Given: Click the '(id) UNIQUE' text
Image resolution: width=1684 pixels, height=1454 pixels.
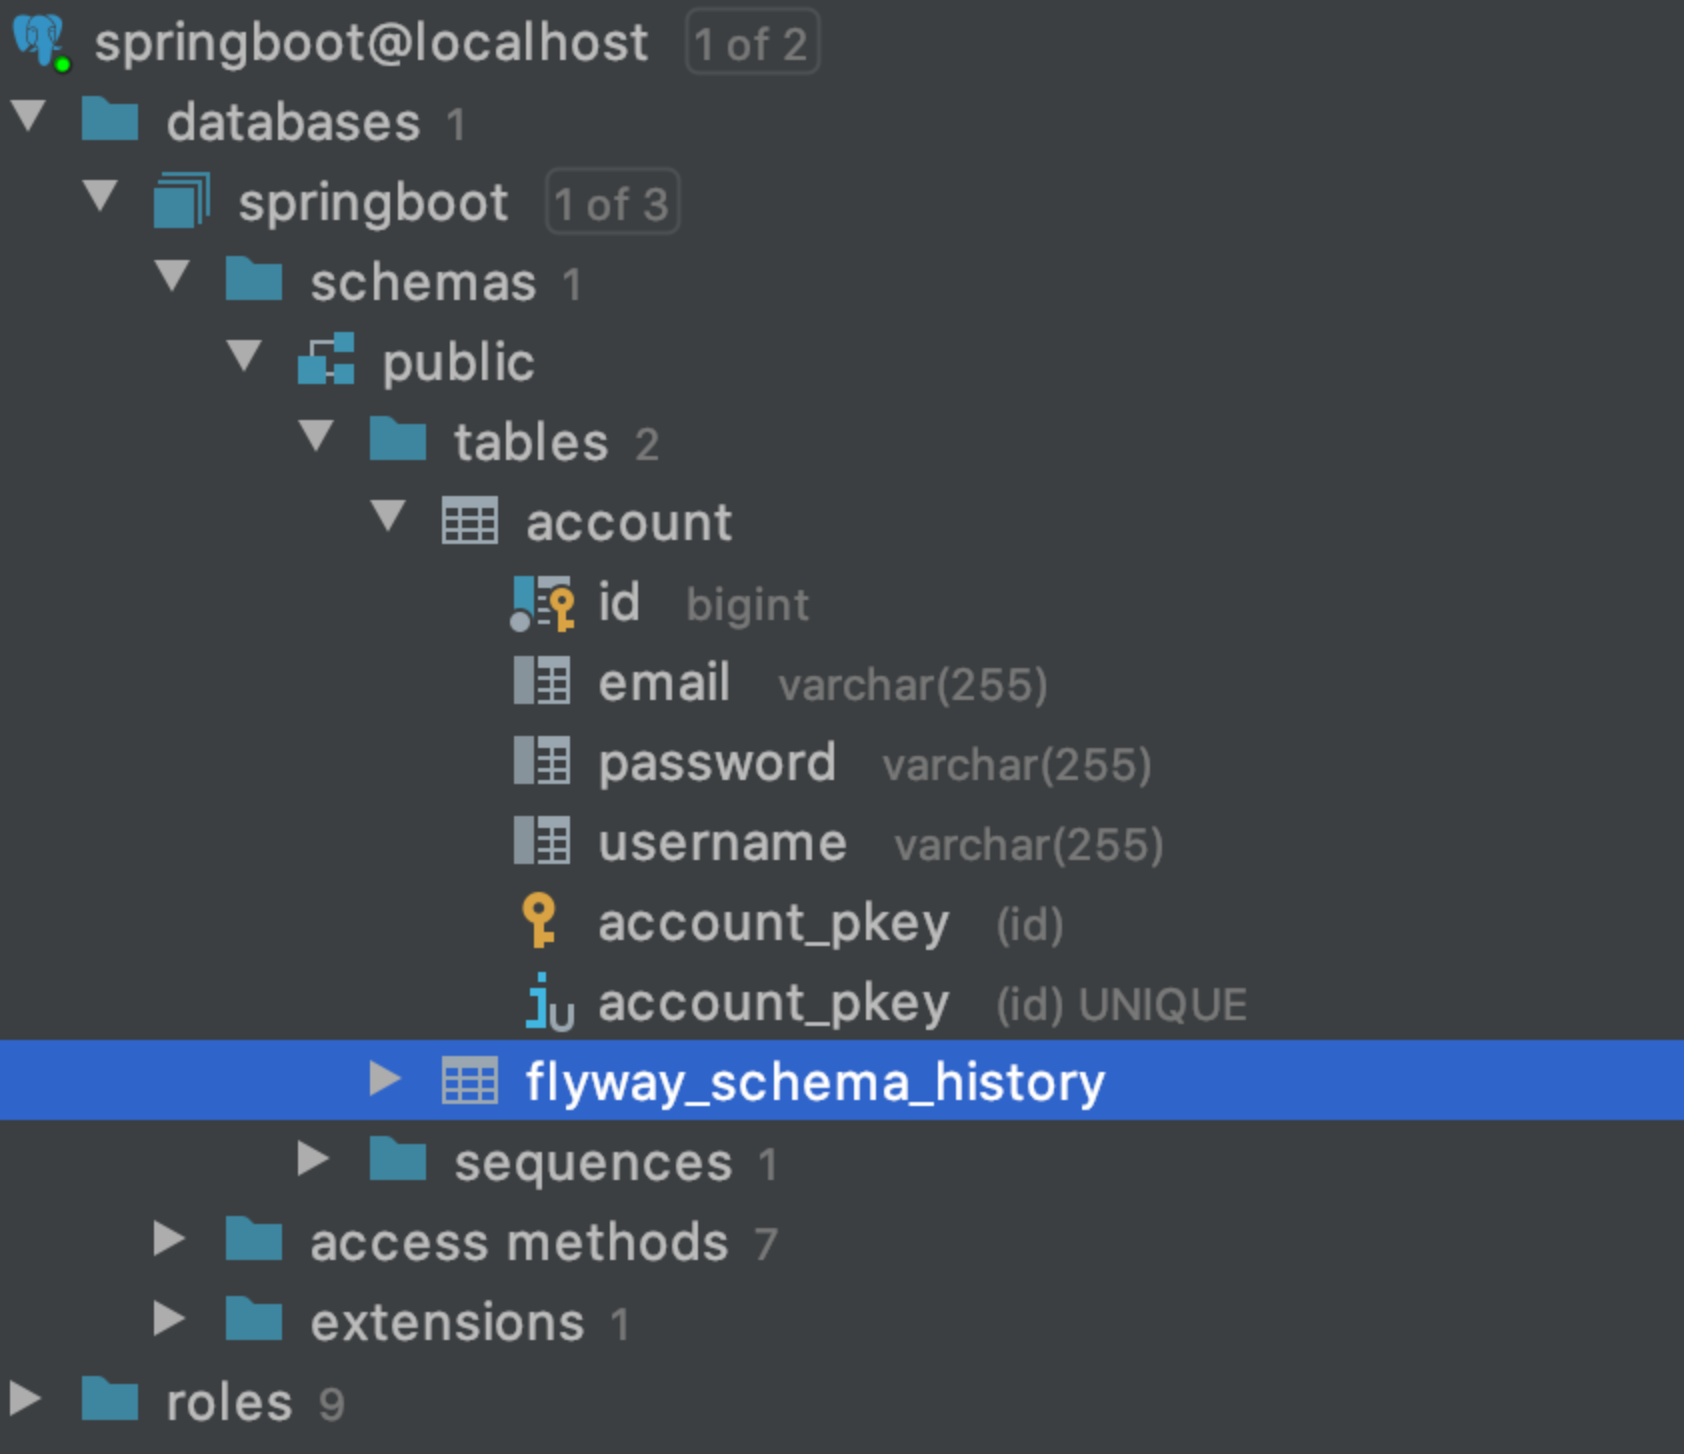Looking at the screenshot, I should coord(1122,1005).
